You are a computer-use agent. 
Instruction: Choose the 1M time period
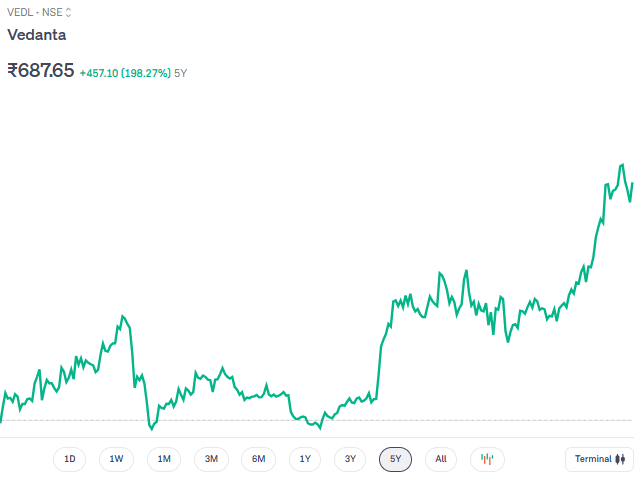[164, 459]
